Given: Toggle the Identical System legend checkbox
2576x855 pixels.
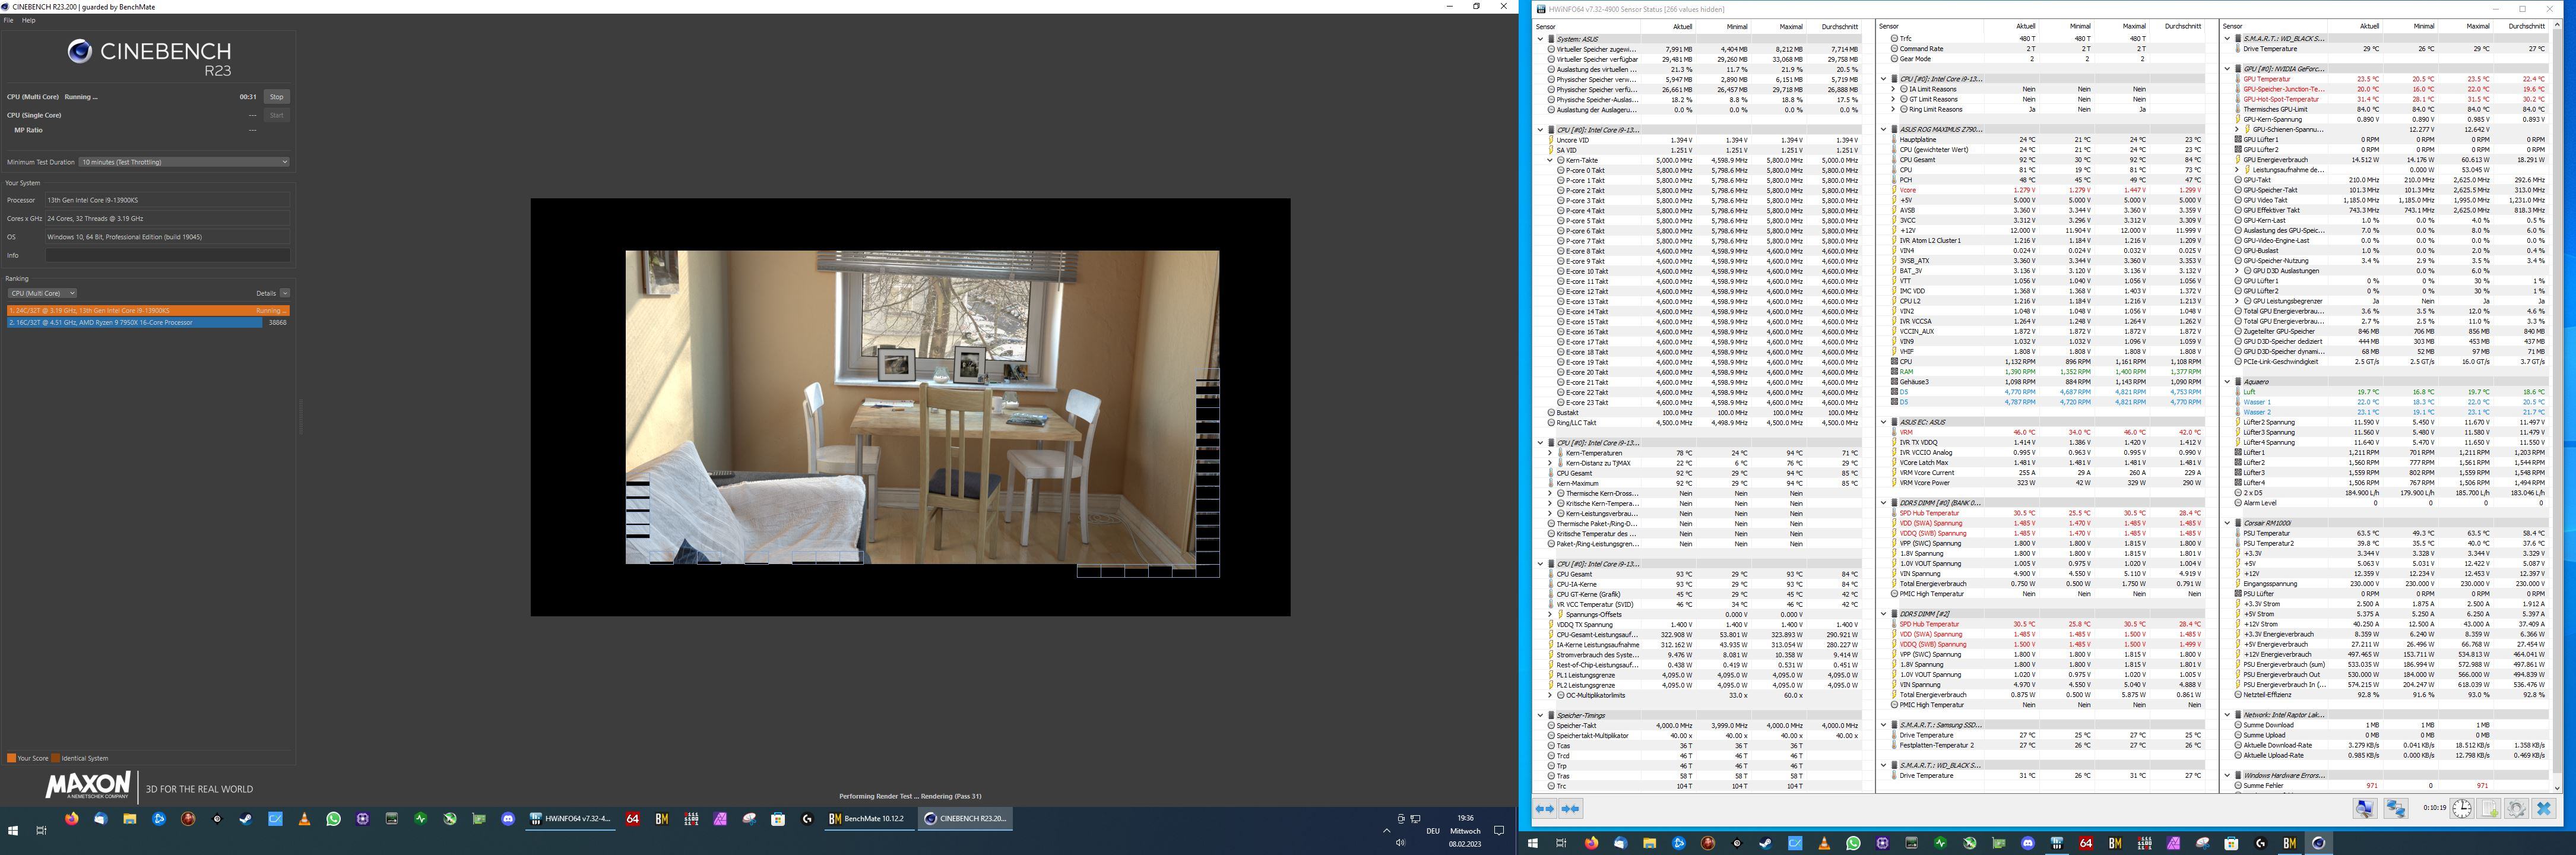Looking at the screenshot, I should click(56, 758).
